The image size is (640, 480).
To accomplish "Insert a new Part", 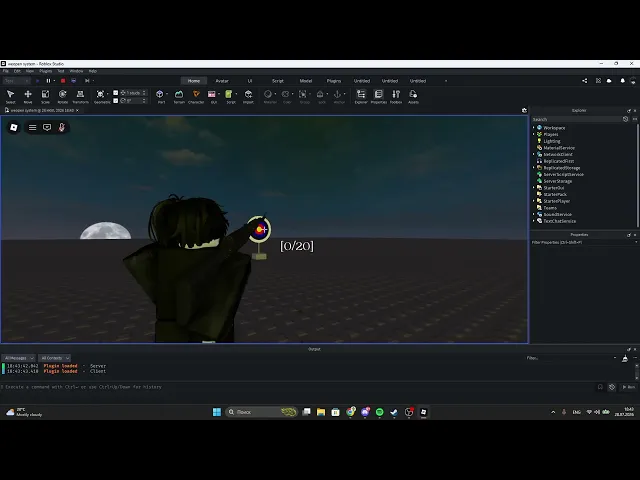I will coord(160,95).
